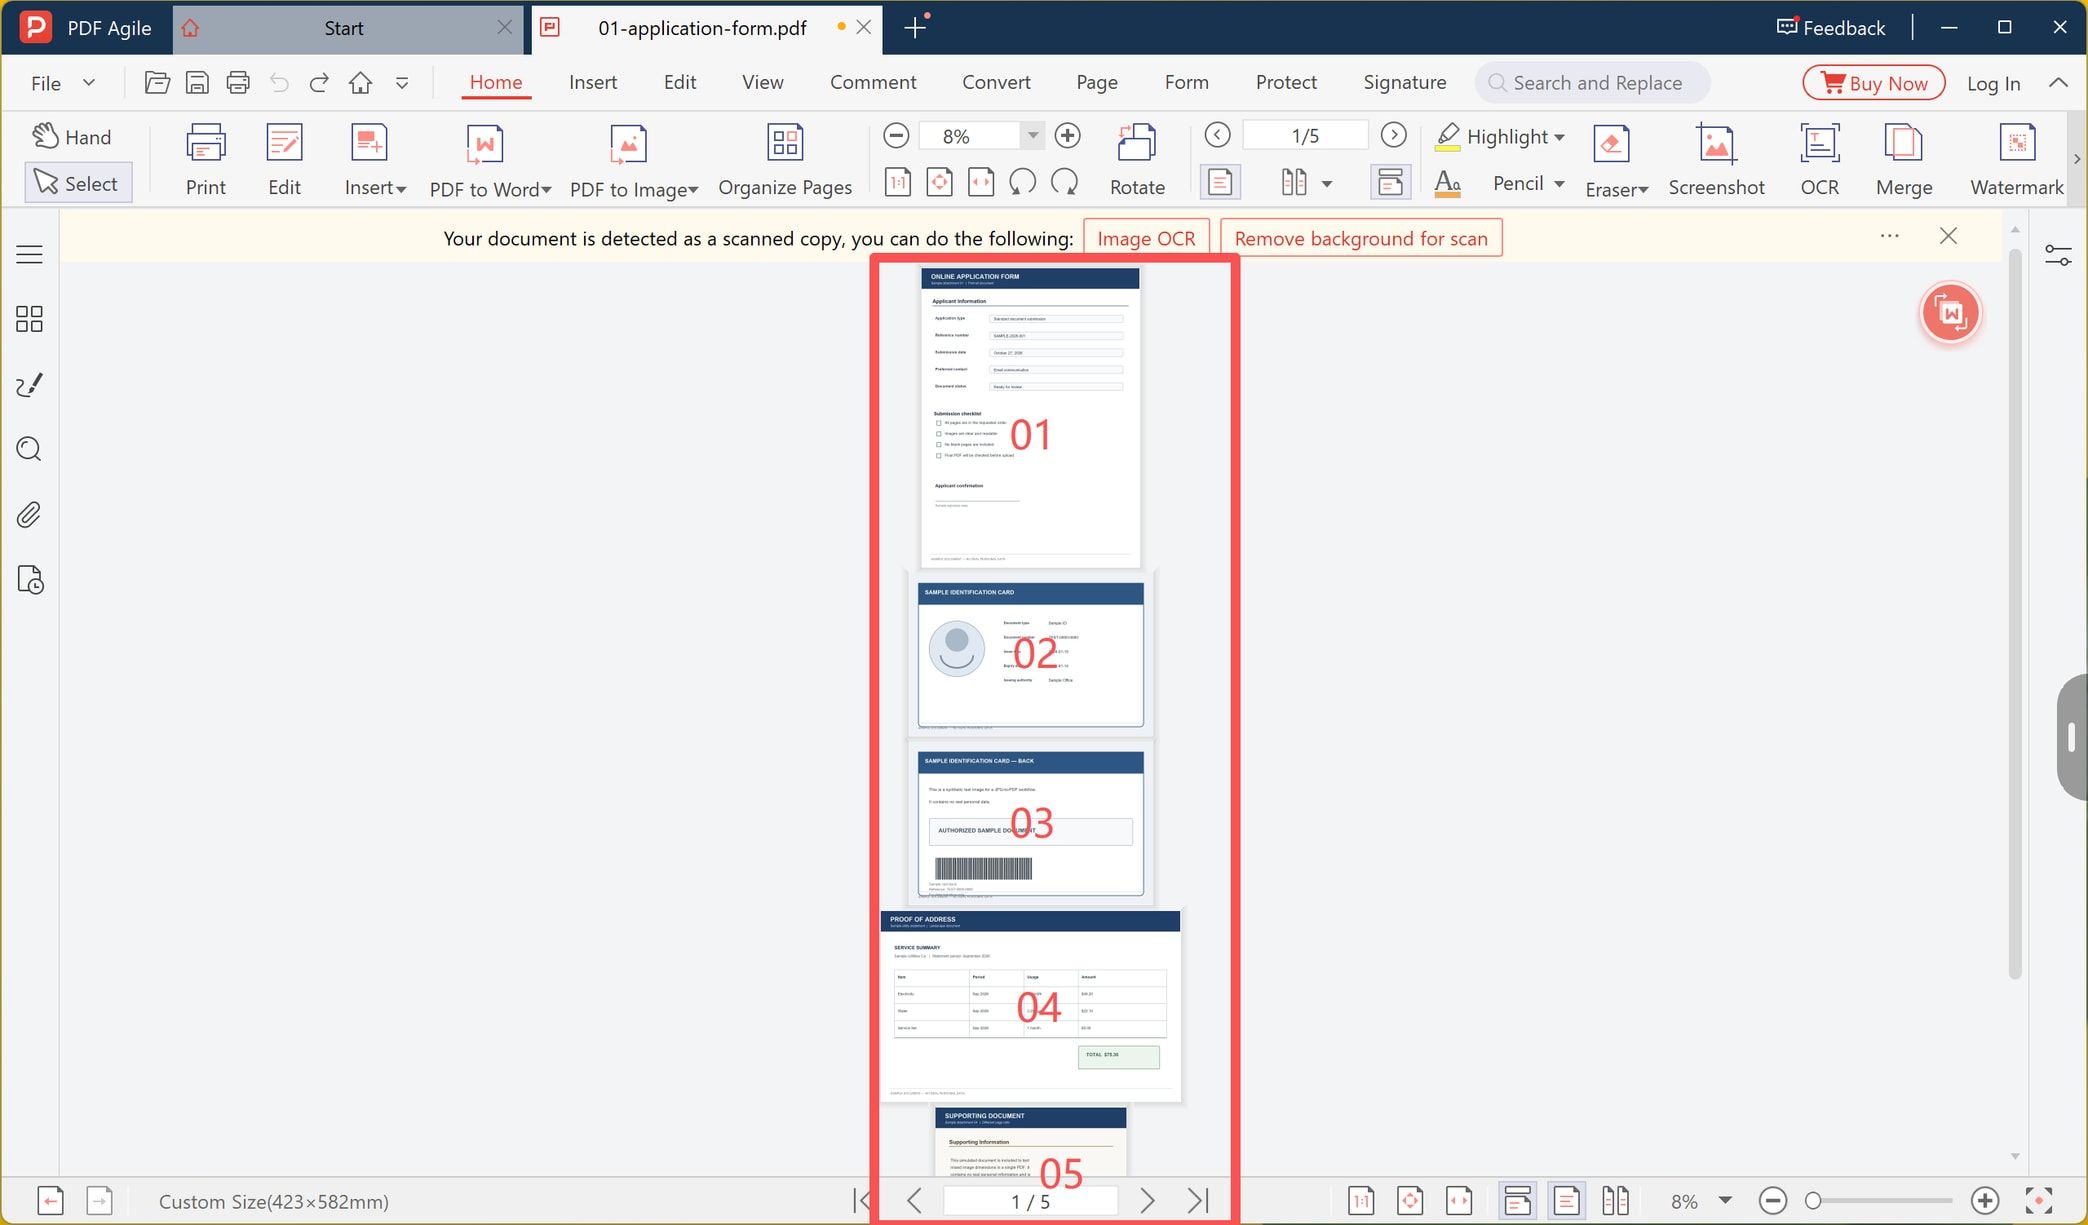
Task: Jump to last page in bottom bar
Action: tap(1198, 1200)
